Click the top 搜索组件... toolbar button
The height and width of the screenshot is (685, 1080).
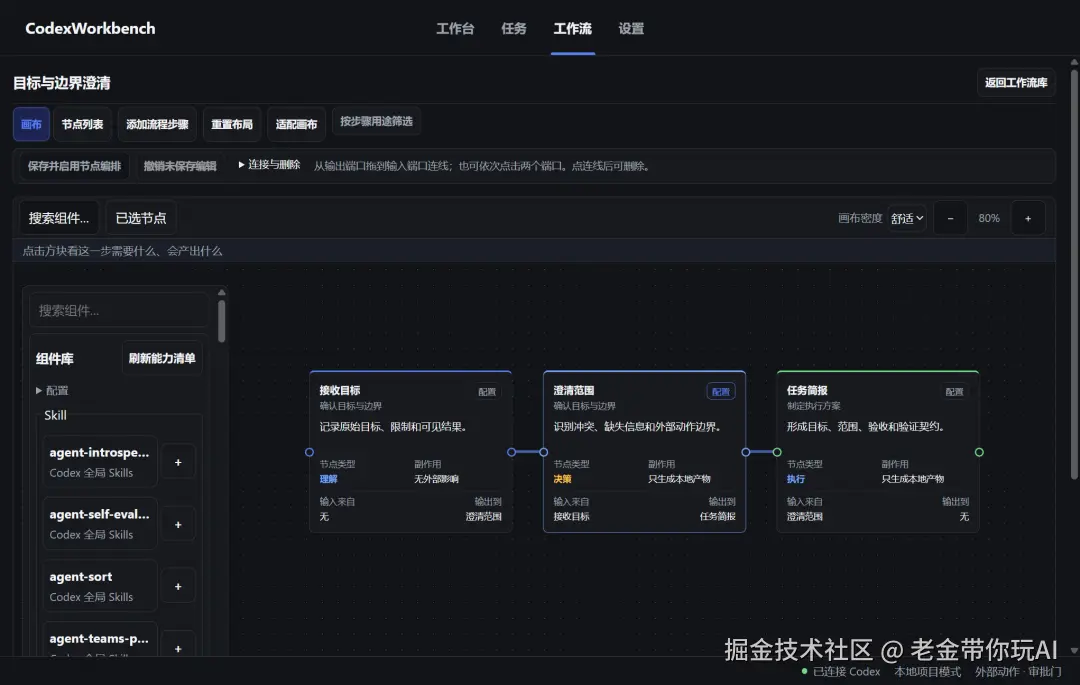(59, 218)
